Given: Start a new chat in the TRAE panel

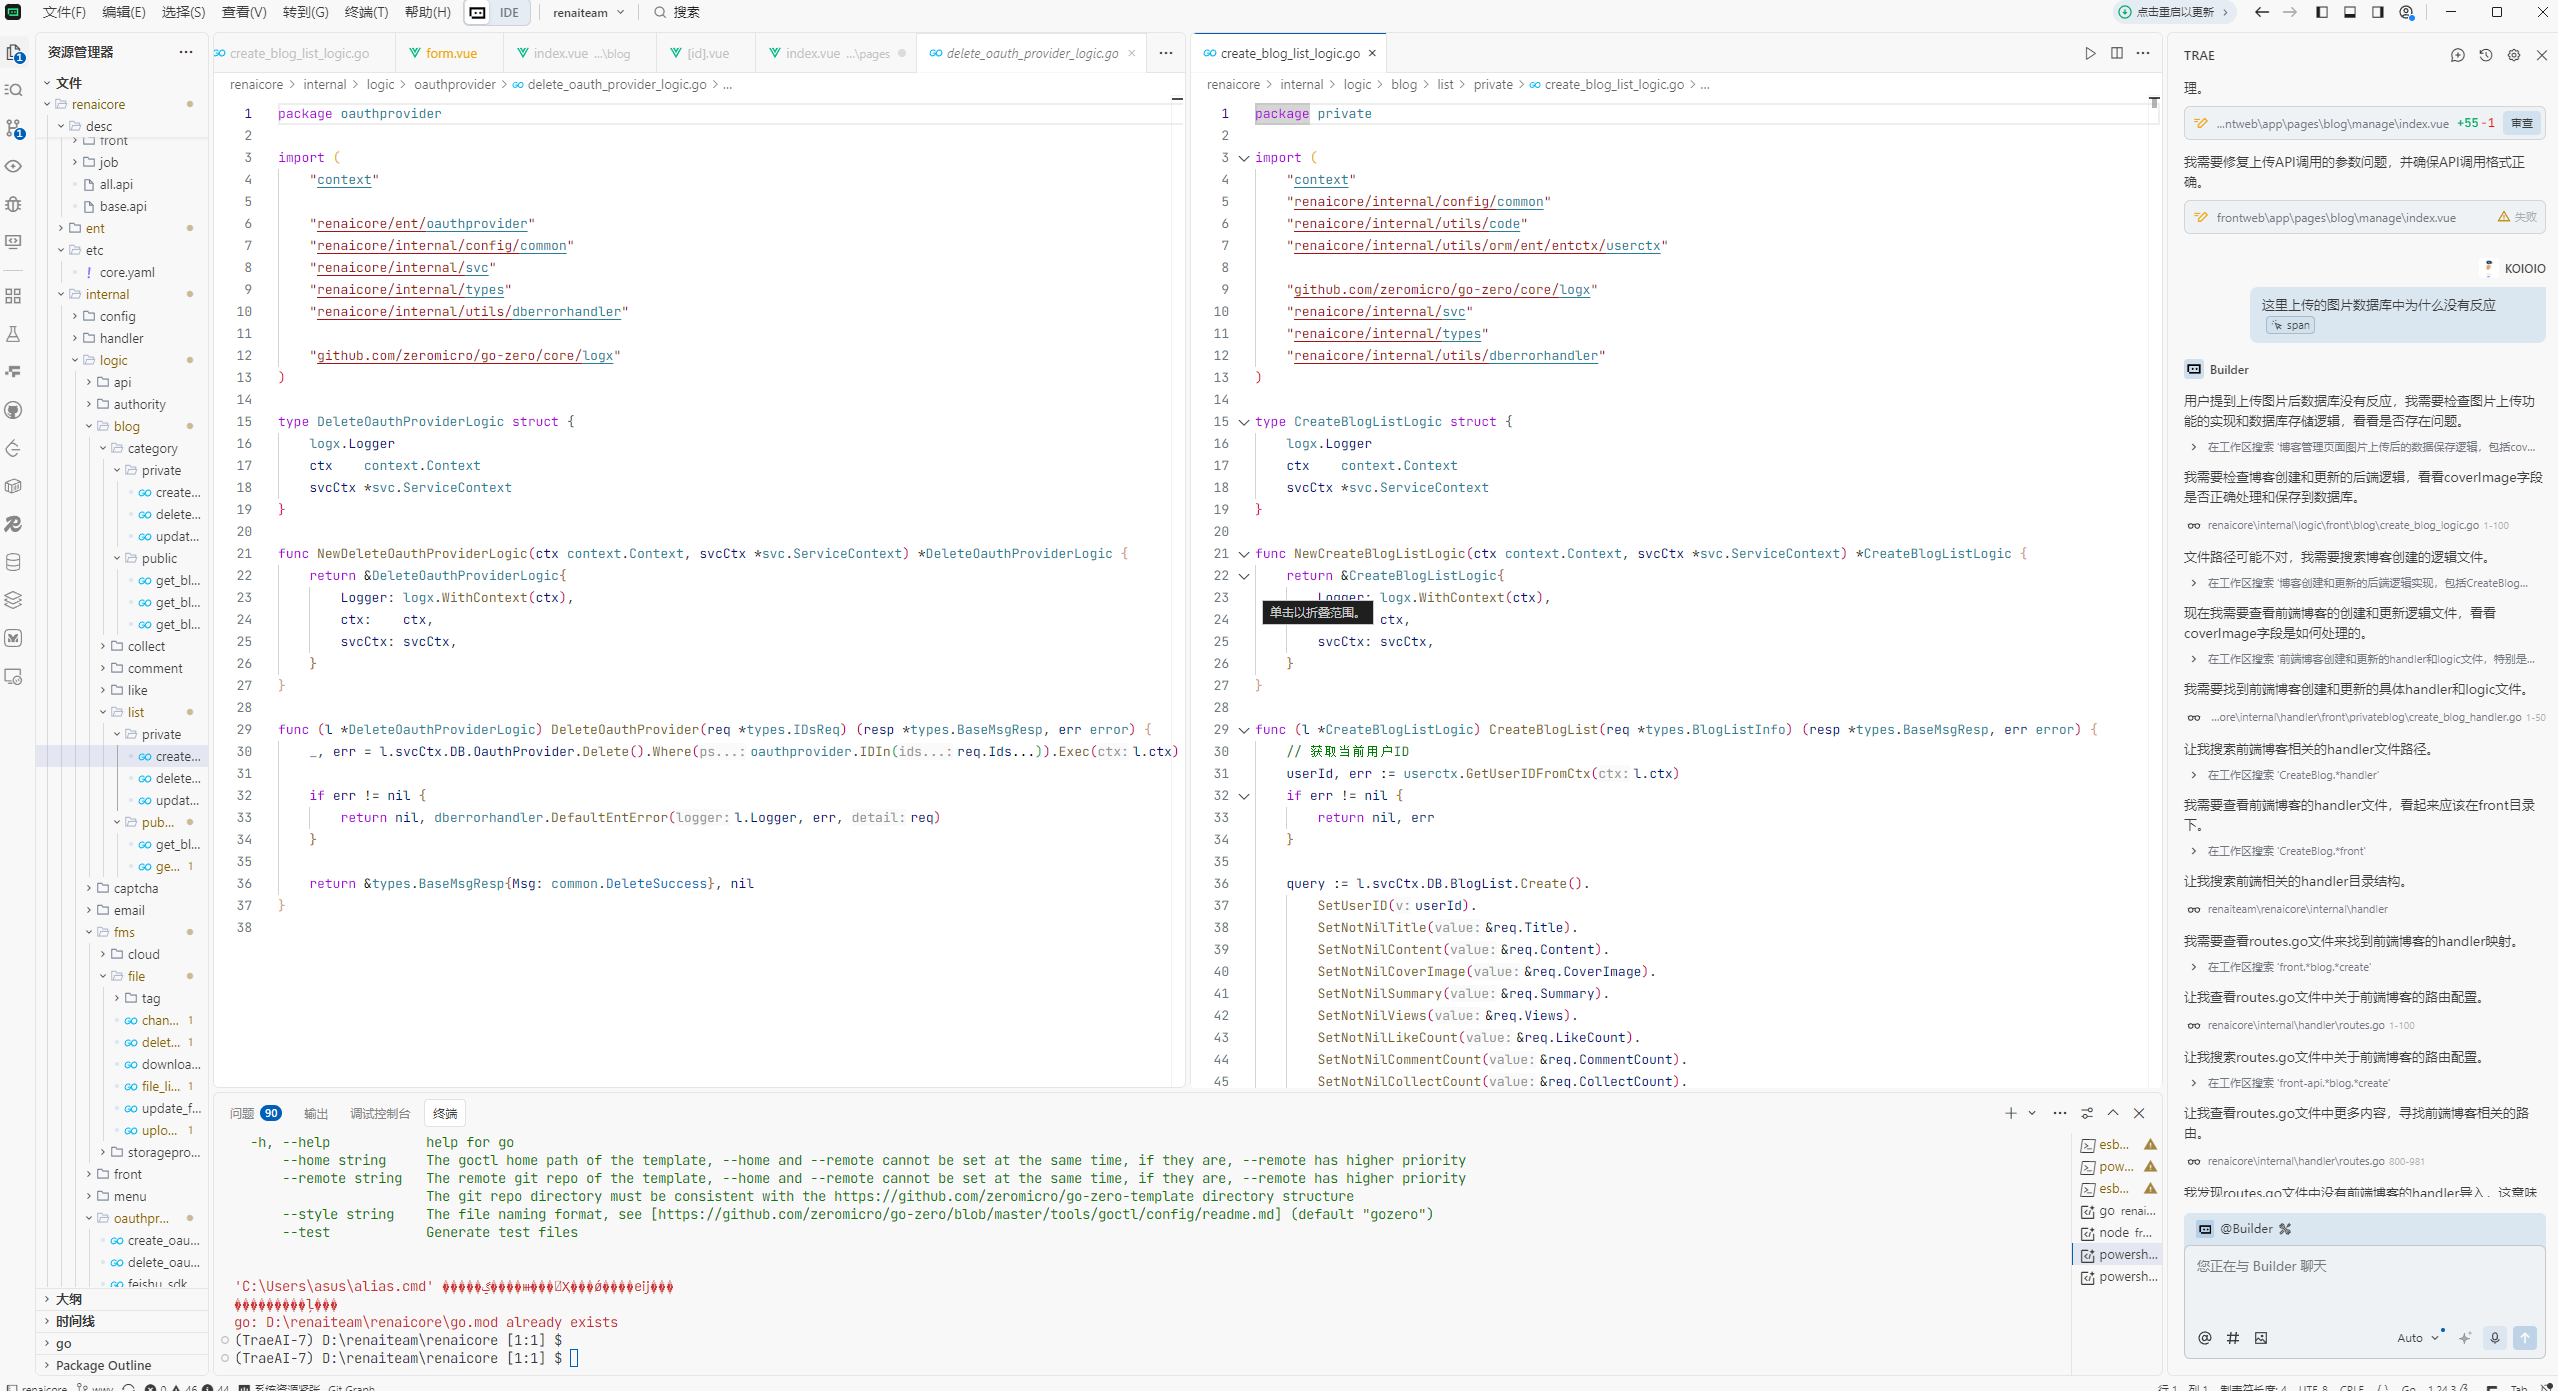Looking at the screenshot, I should (2457, 55).
